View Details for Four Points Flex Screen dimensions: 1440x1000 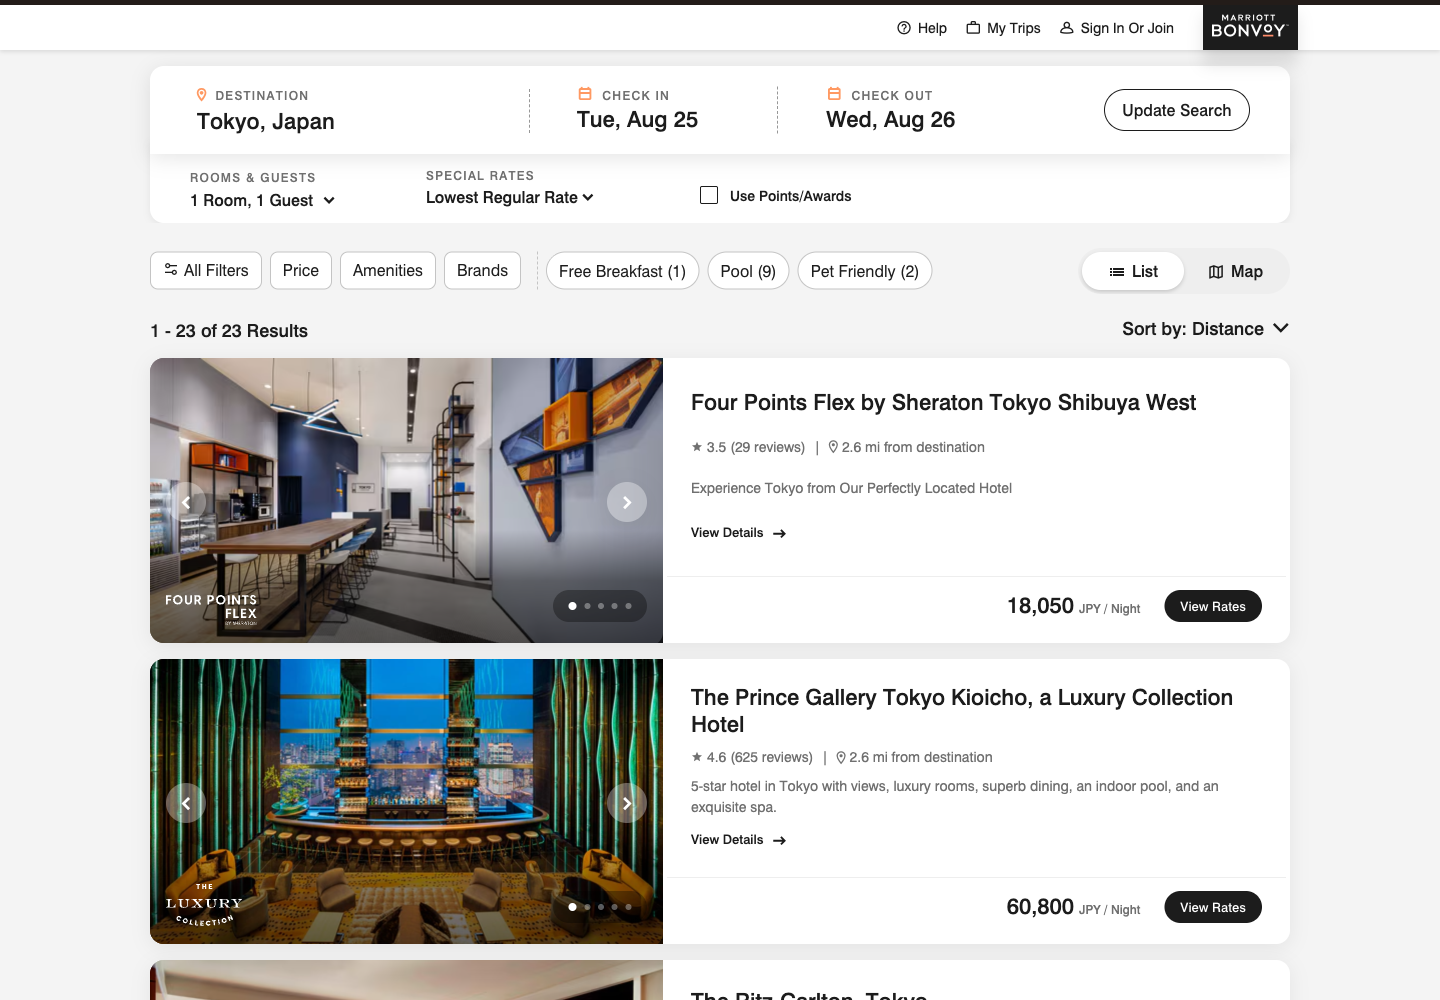coord(738,533)
